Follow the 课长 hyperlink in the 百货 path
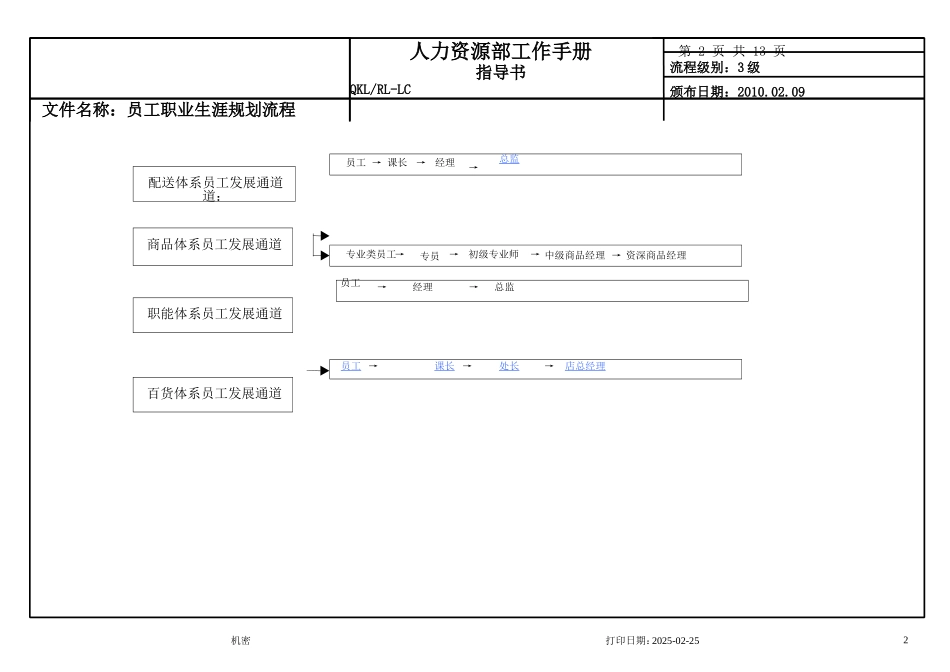 pyautogui.click(x=444, y=367)
